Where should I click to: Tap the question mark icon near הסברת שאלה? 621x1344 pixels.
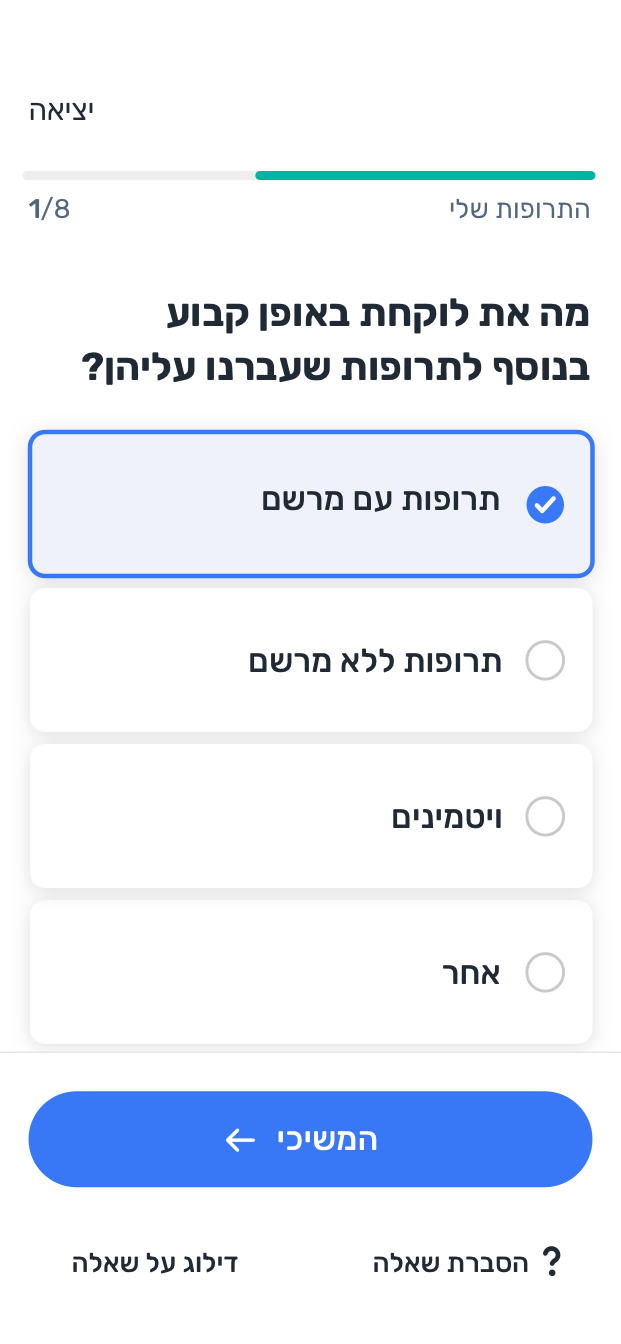click(x=550, y=1262)
